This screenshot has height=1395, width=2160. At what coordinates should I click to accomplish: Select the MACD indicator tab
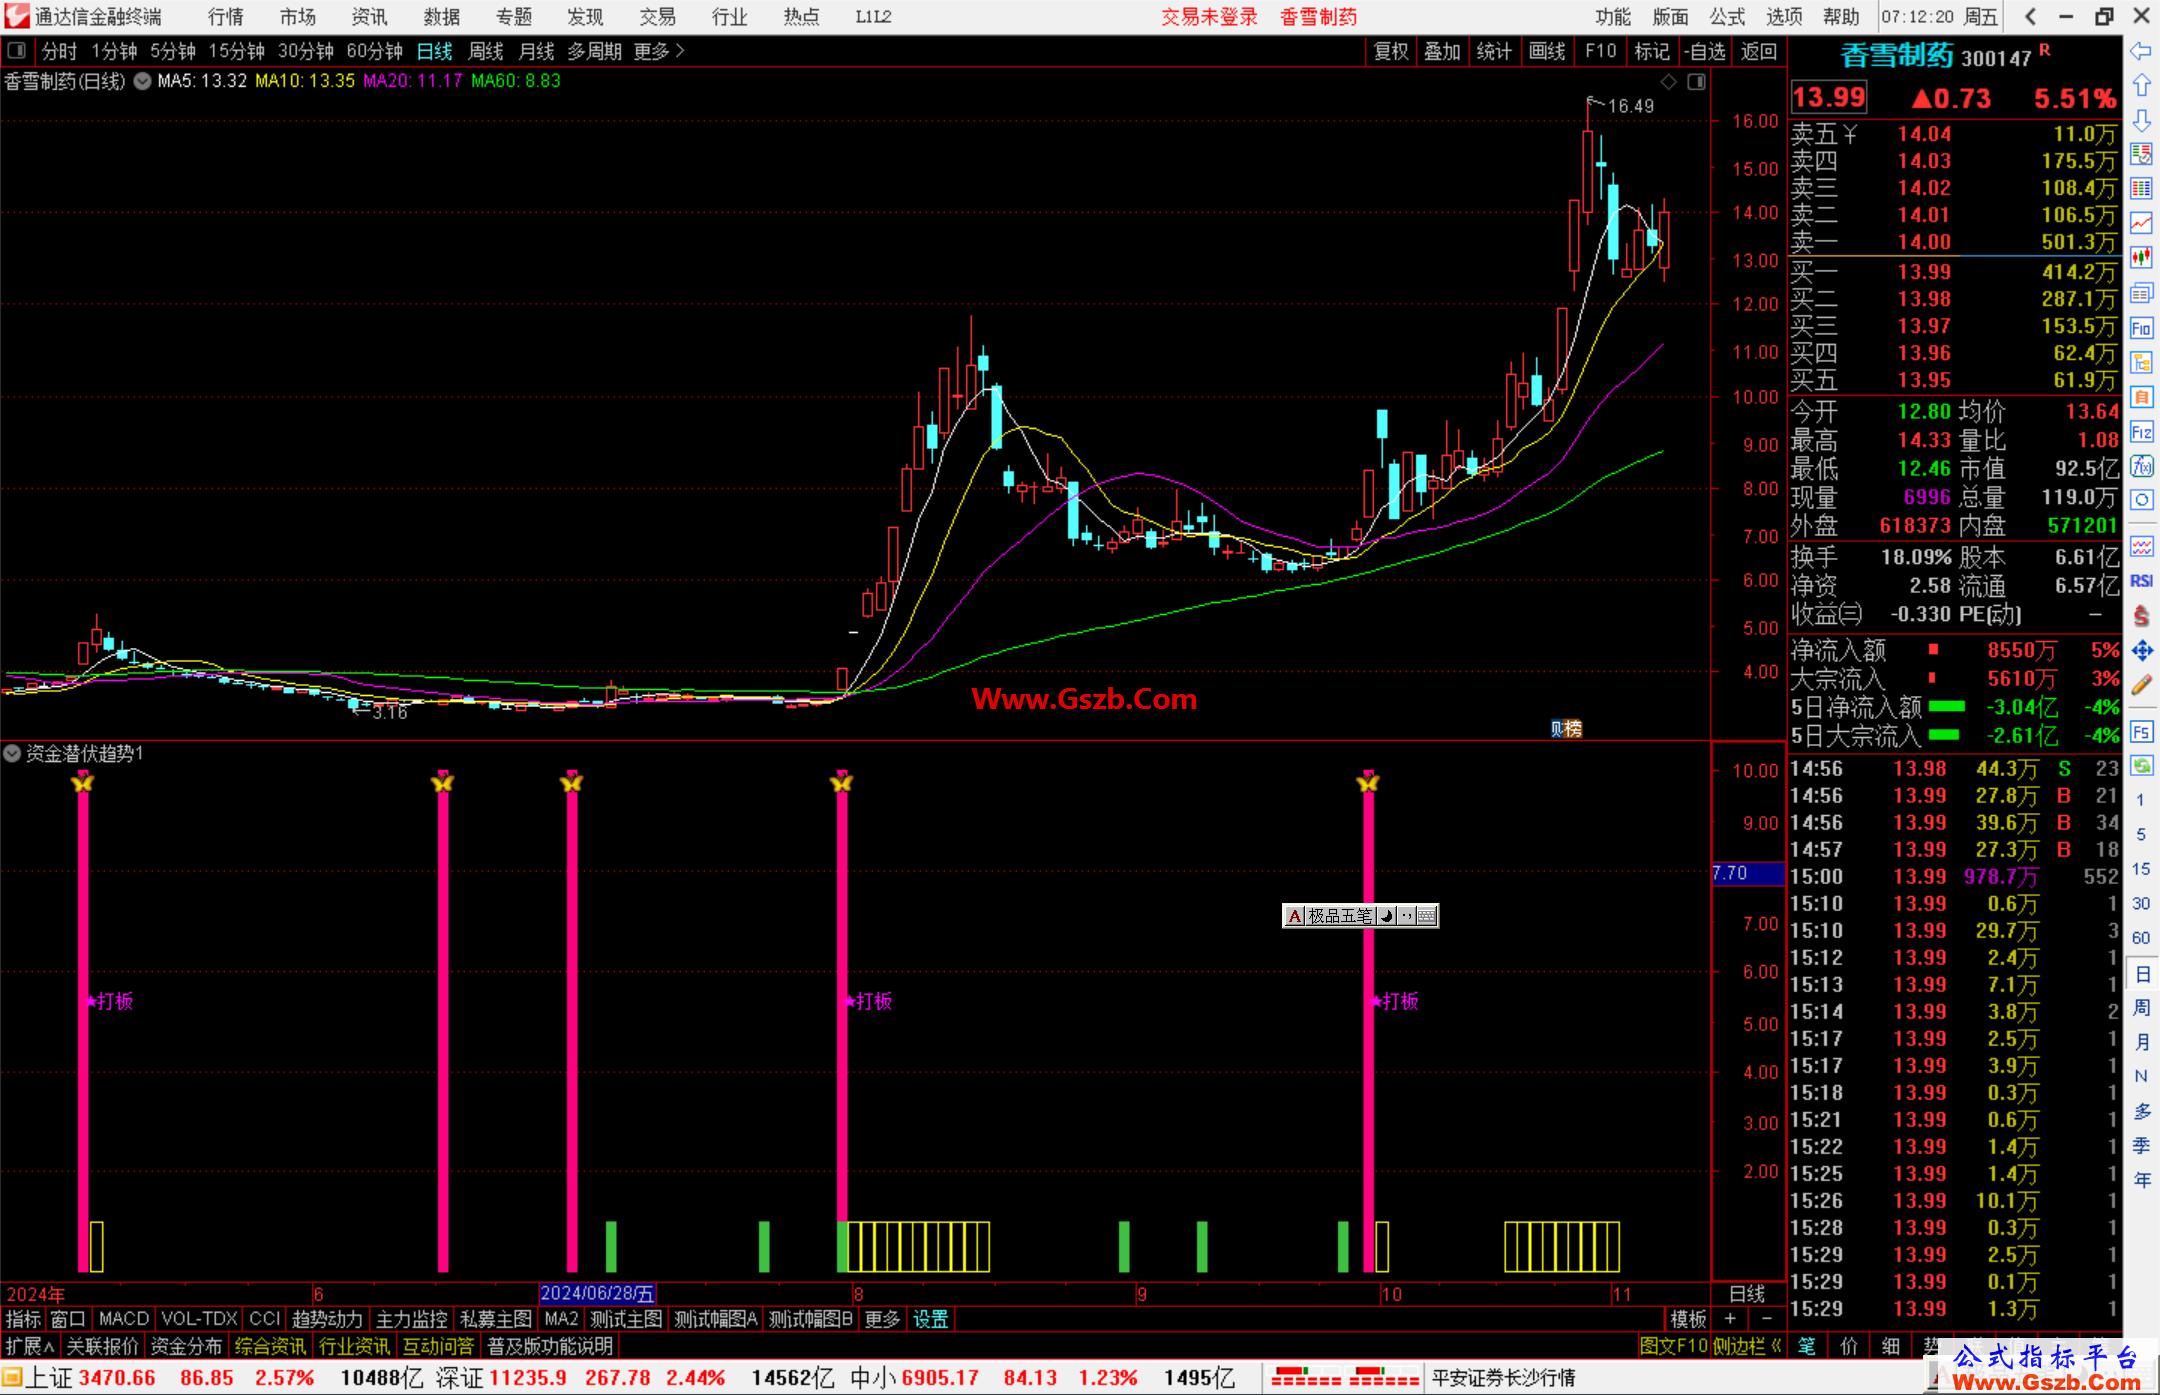(124, 1319)
